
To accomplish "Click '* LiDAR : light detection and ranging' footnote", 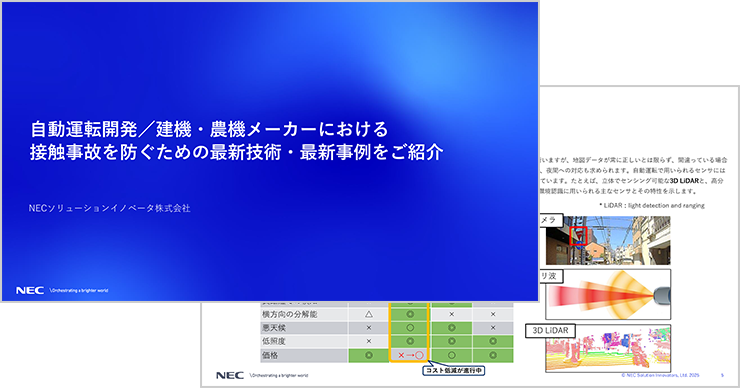I will 652,205.
